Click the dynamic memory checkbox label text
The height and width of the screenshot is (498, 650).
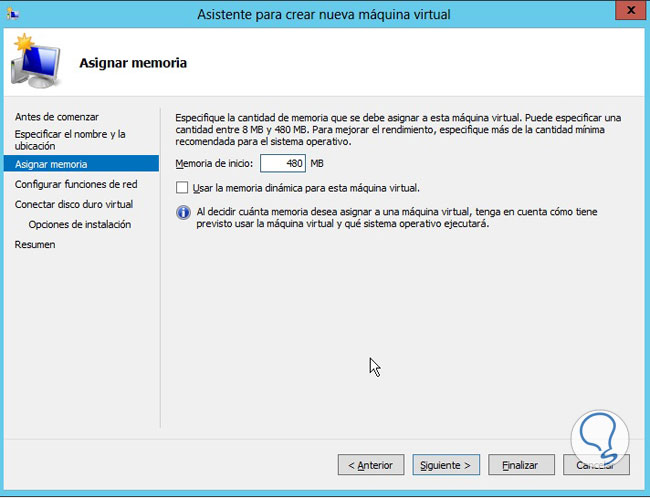(x=306, y=188)
